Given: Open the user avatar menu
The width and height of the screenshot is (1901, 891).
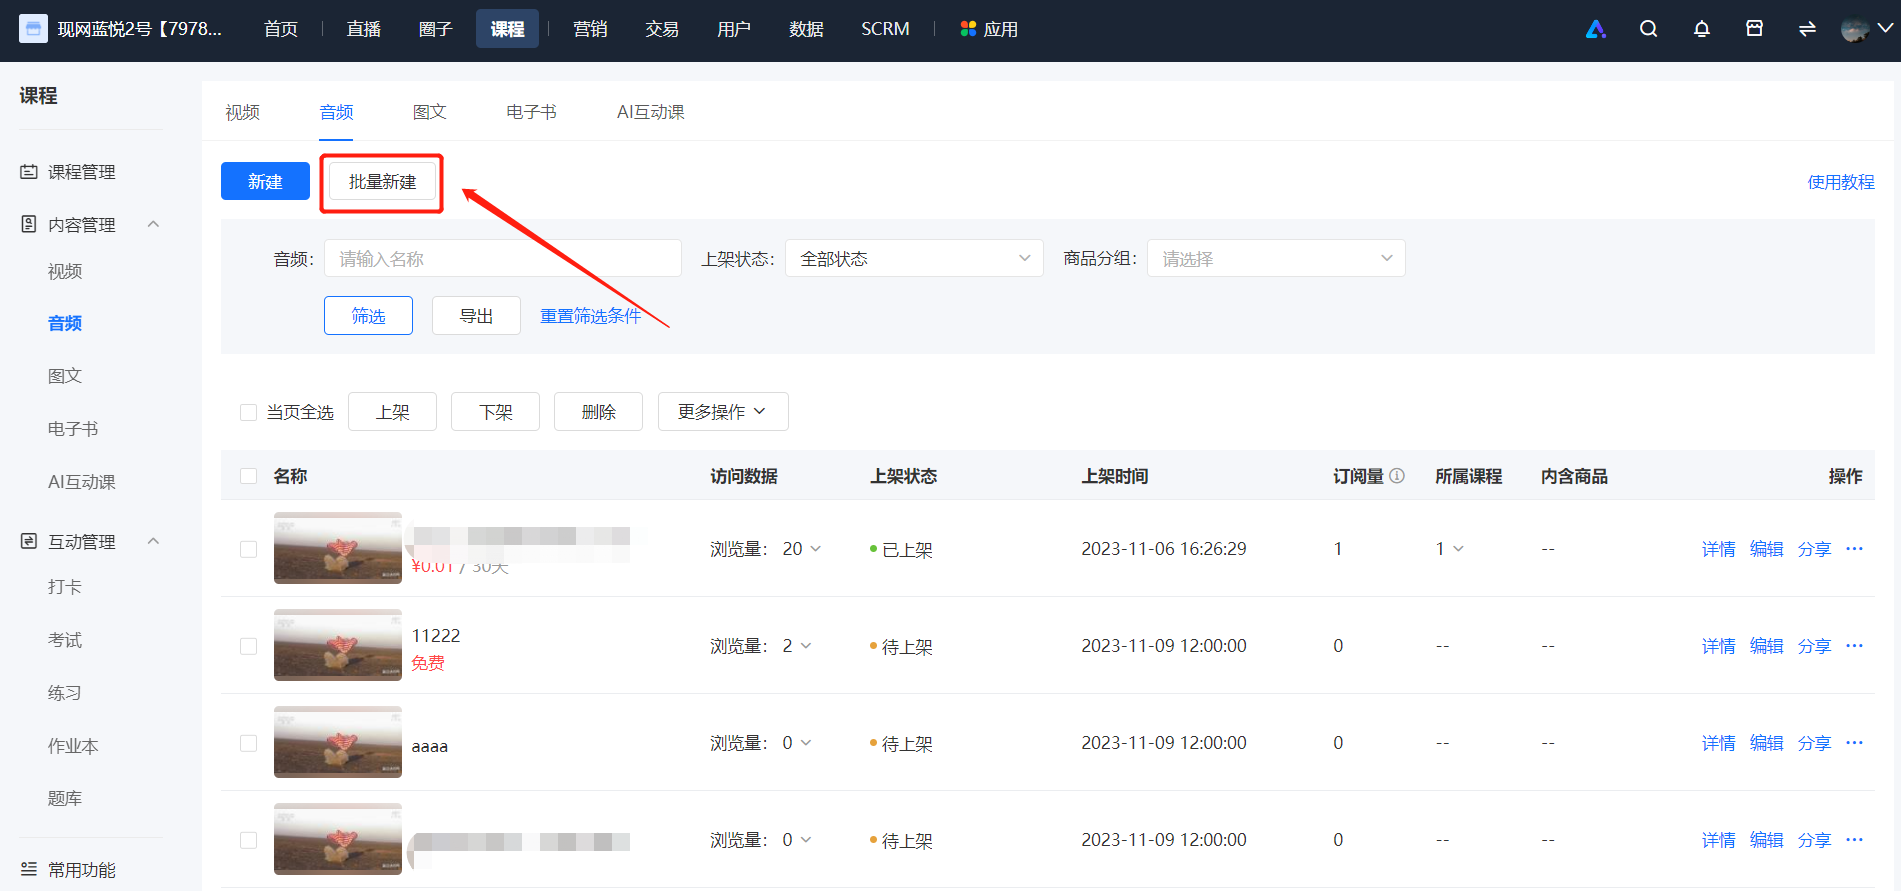Looking at the screenshot, I should point(1866,29).
